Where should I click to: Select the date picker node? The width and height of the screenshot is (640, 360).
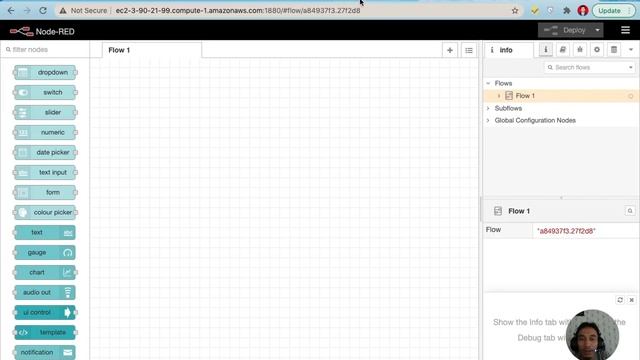[45, 153]
